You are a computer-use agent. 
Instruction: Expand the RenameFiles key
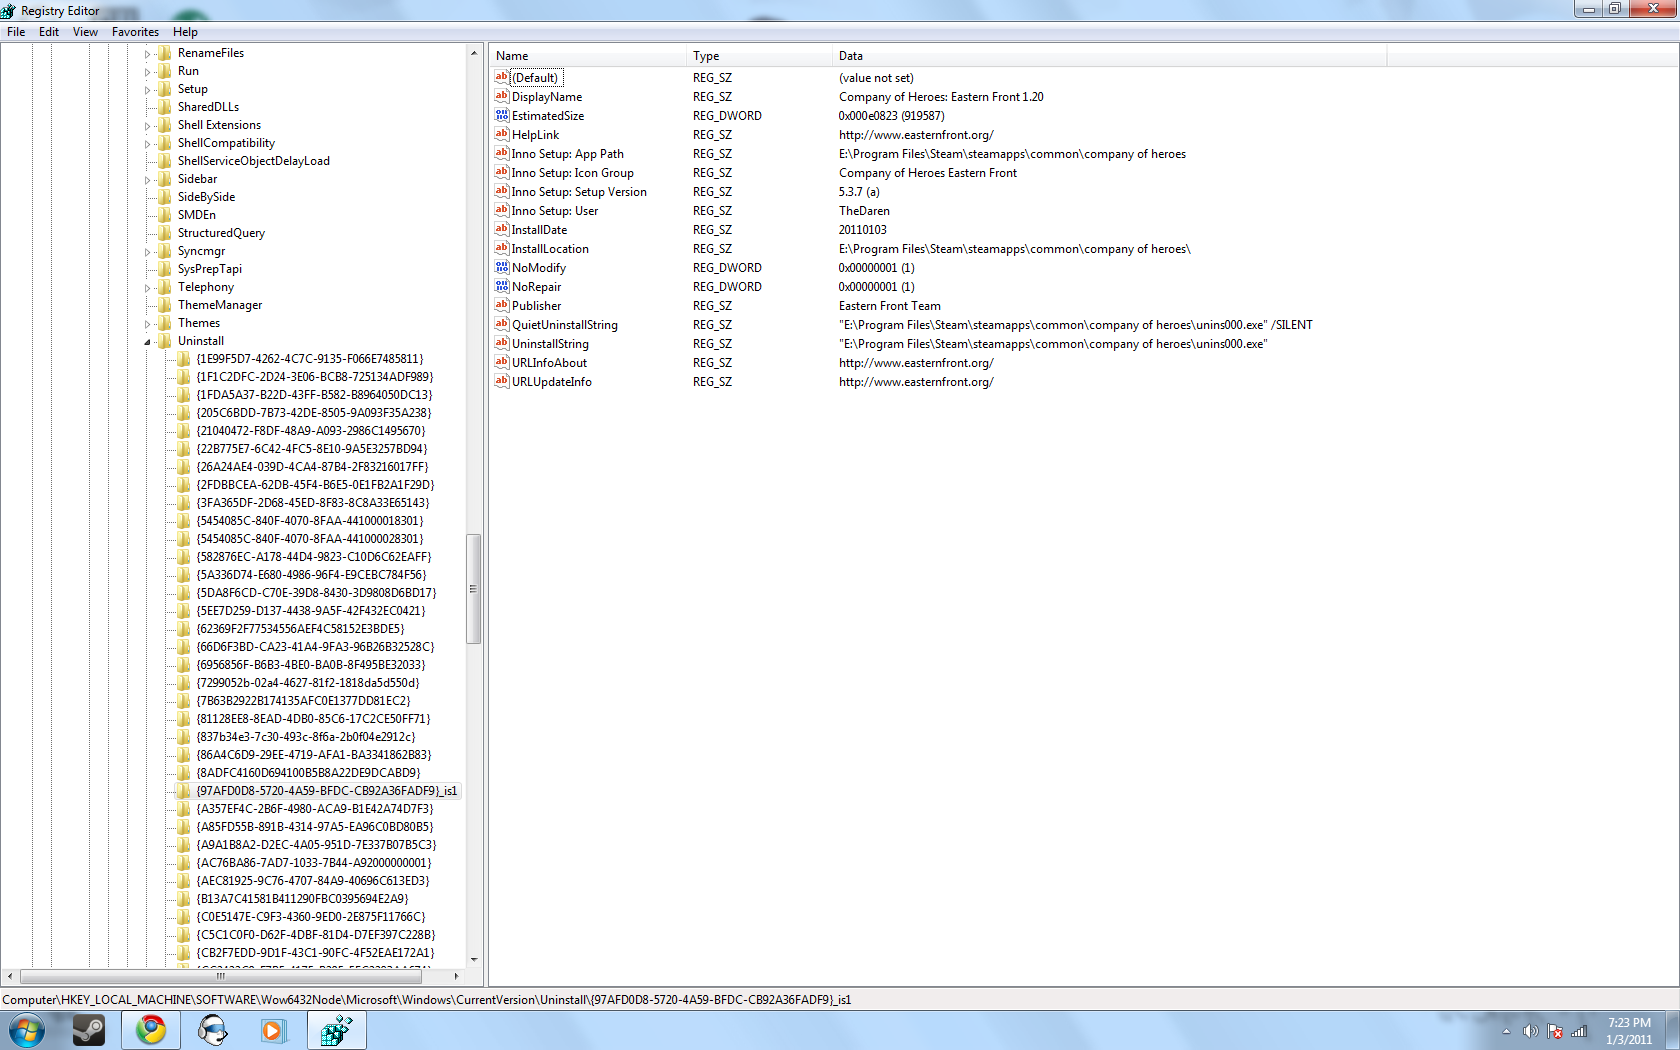(x=147, y=54)
